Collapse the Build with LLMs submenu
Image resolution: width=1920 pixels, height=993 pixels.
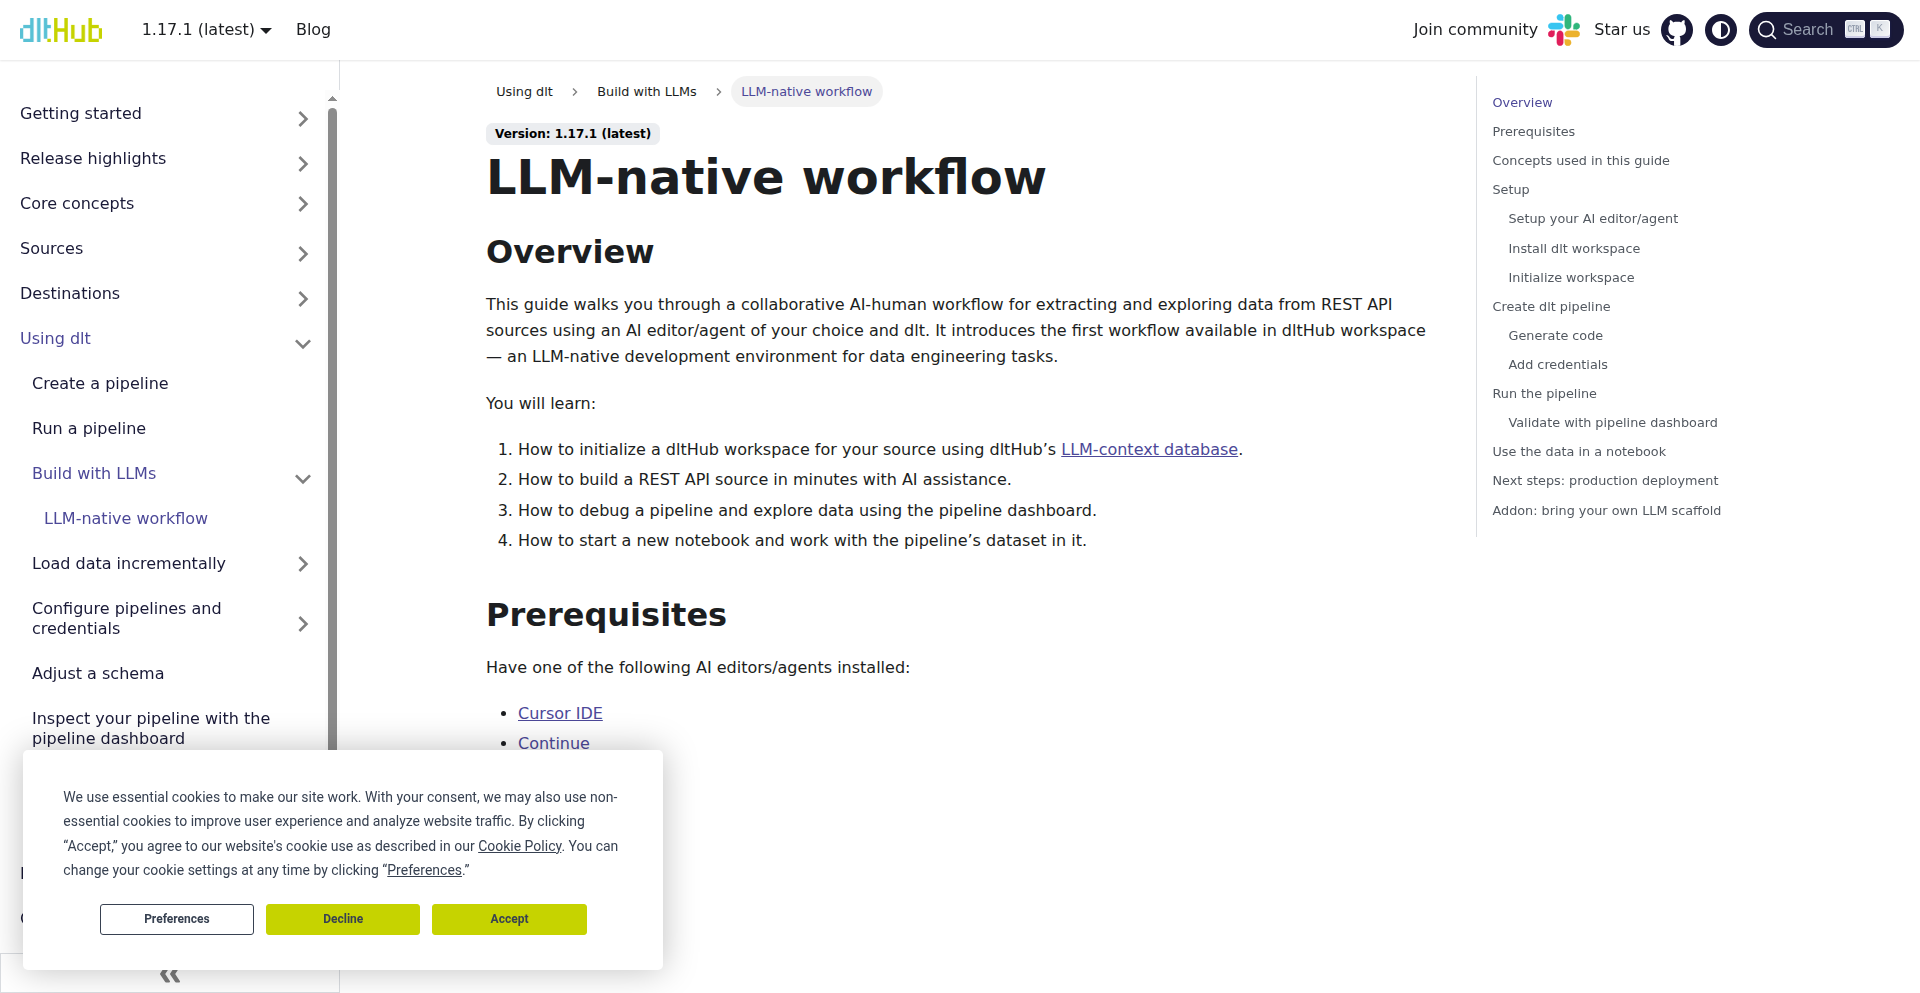(303, 479)
